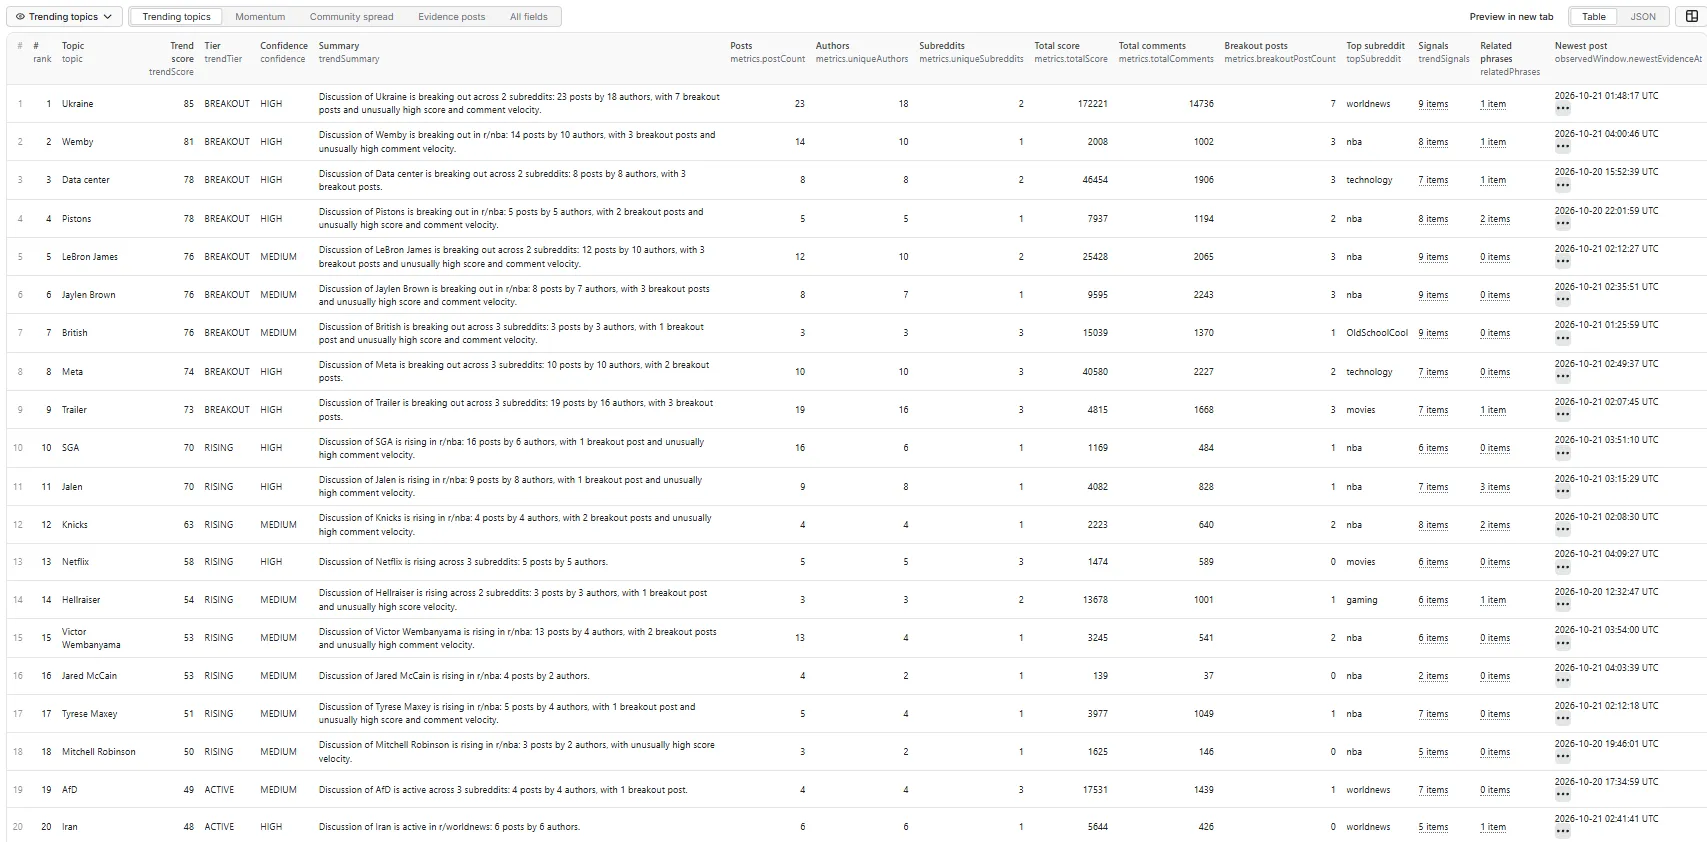Click Preview in new tab
Screen dimensions: 1707x842
coord(1511,17)
